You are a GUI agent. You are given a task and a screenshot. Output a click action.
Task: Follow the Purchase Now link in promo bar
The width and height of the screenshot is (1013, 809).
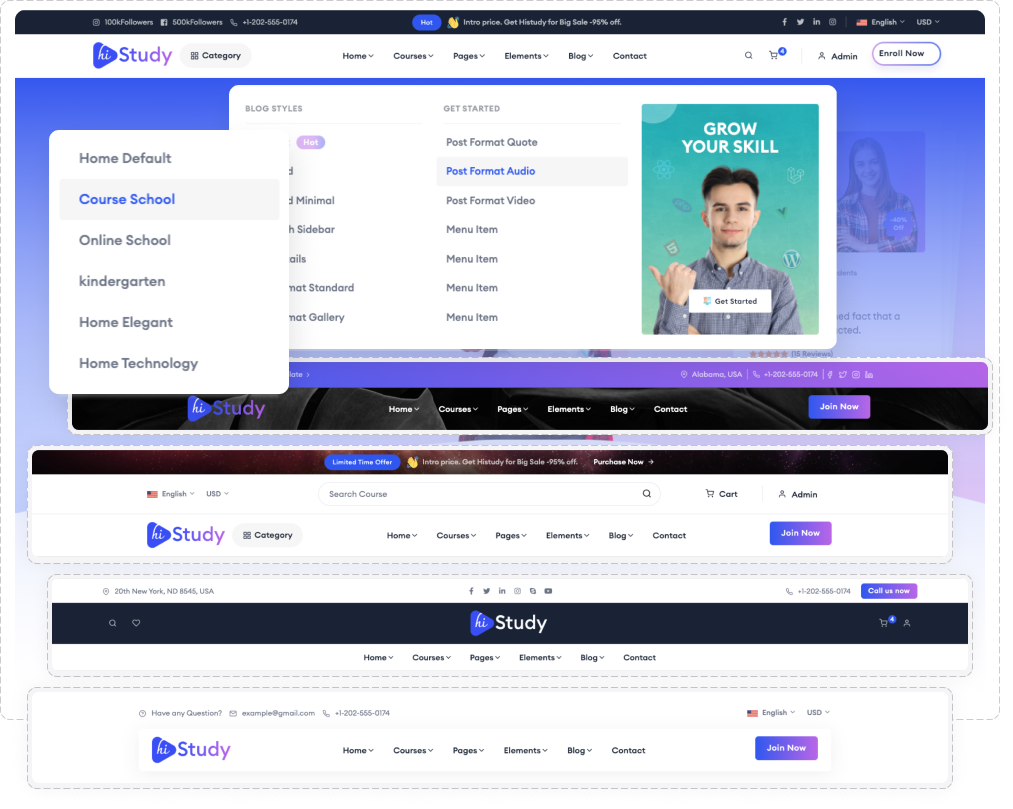(623, 462)
